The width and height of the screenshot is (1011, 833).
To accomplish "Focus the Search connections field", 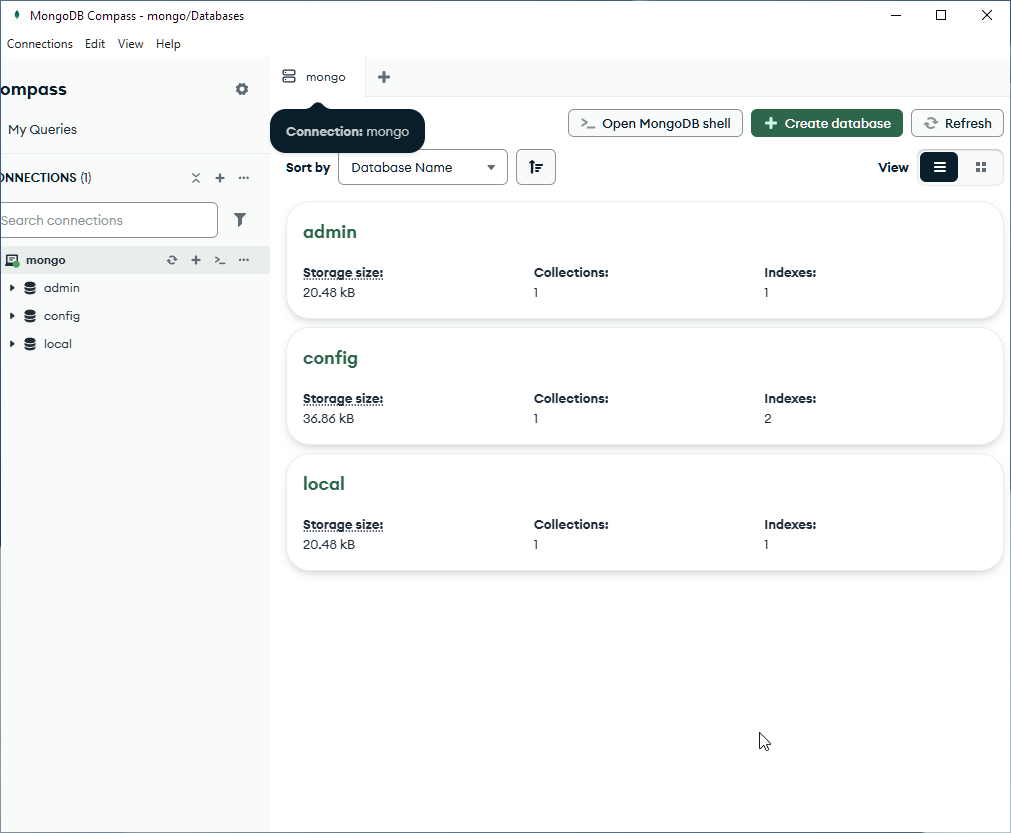I will [108, 220].
